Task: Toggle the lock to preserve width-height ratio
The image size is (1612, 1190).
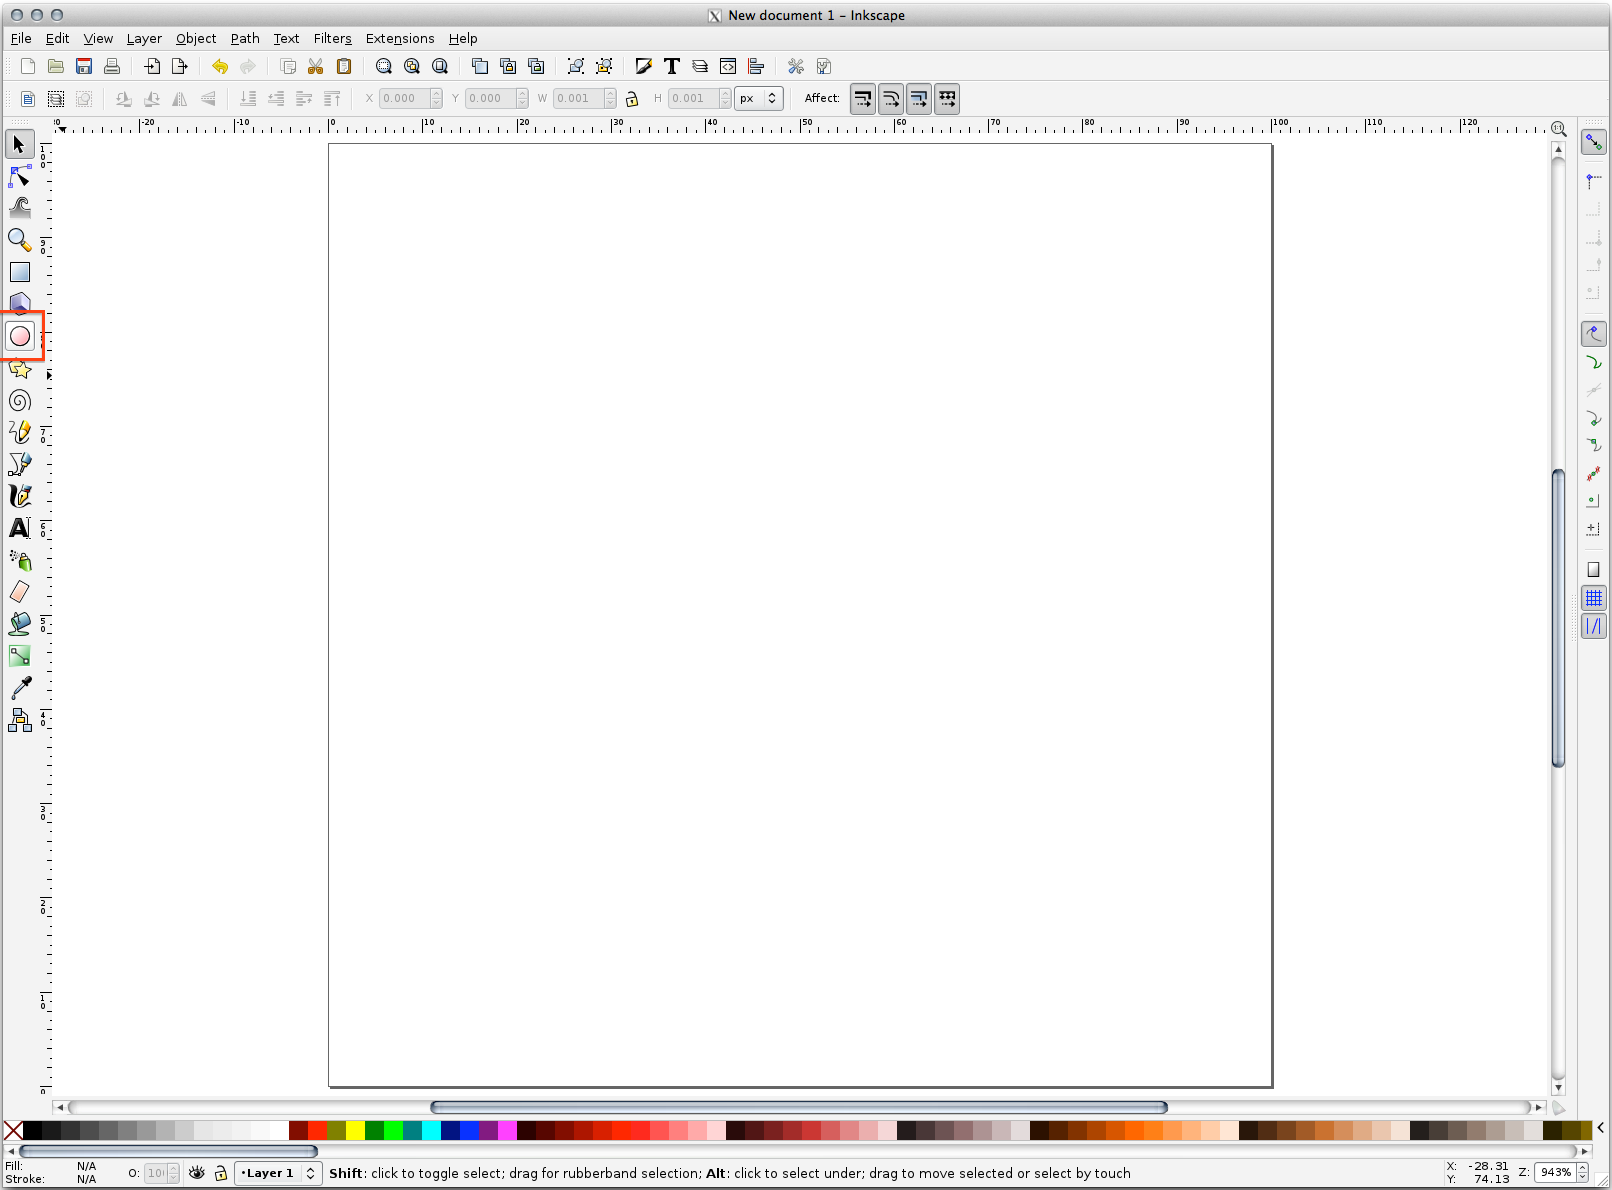Action: 633,98
